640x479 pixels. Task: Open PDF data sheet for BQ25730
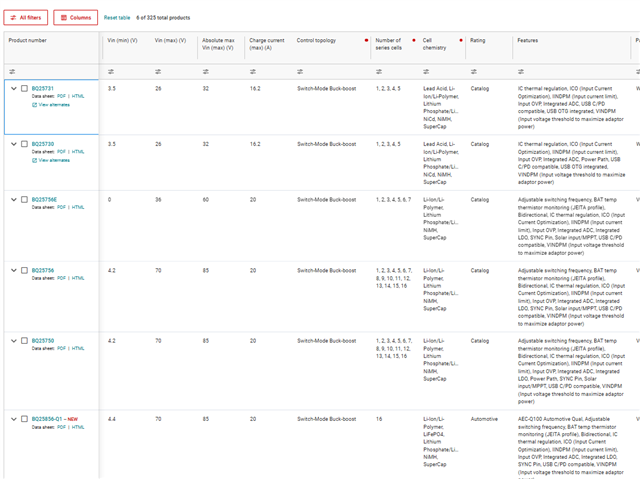coord(61,152)
